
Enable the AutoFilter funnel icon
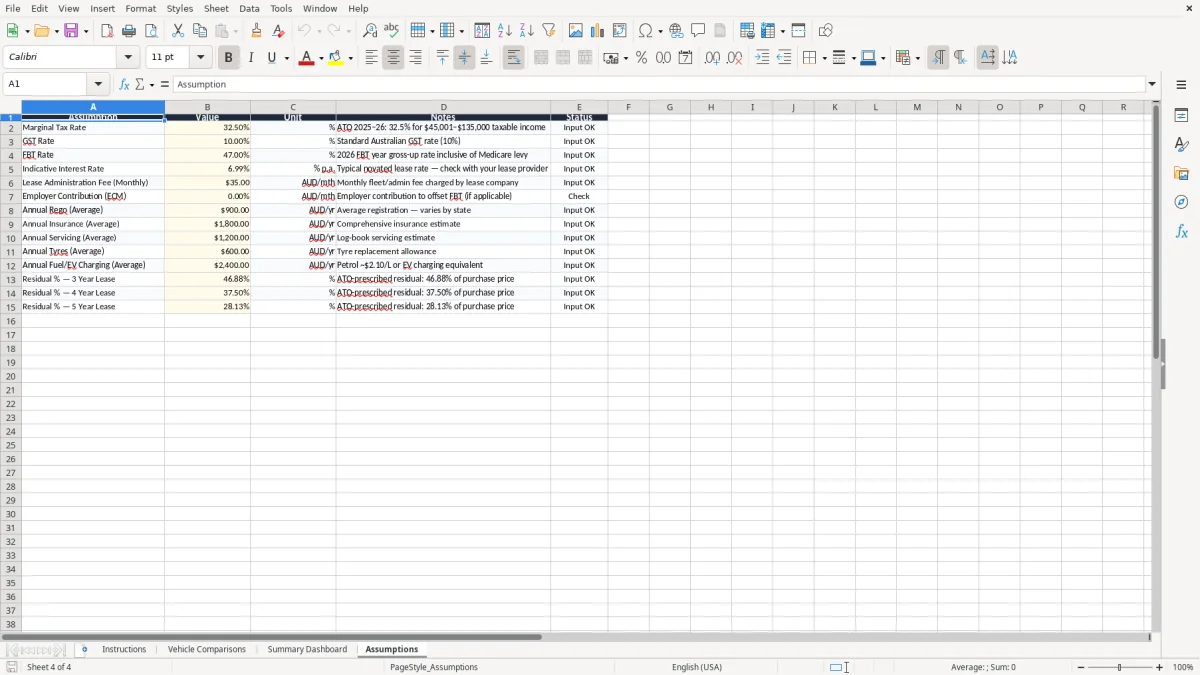[x=548, y=31]
